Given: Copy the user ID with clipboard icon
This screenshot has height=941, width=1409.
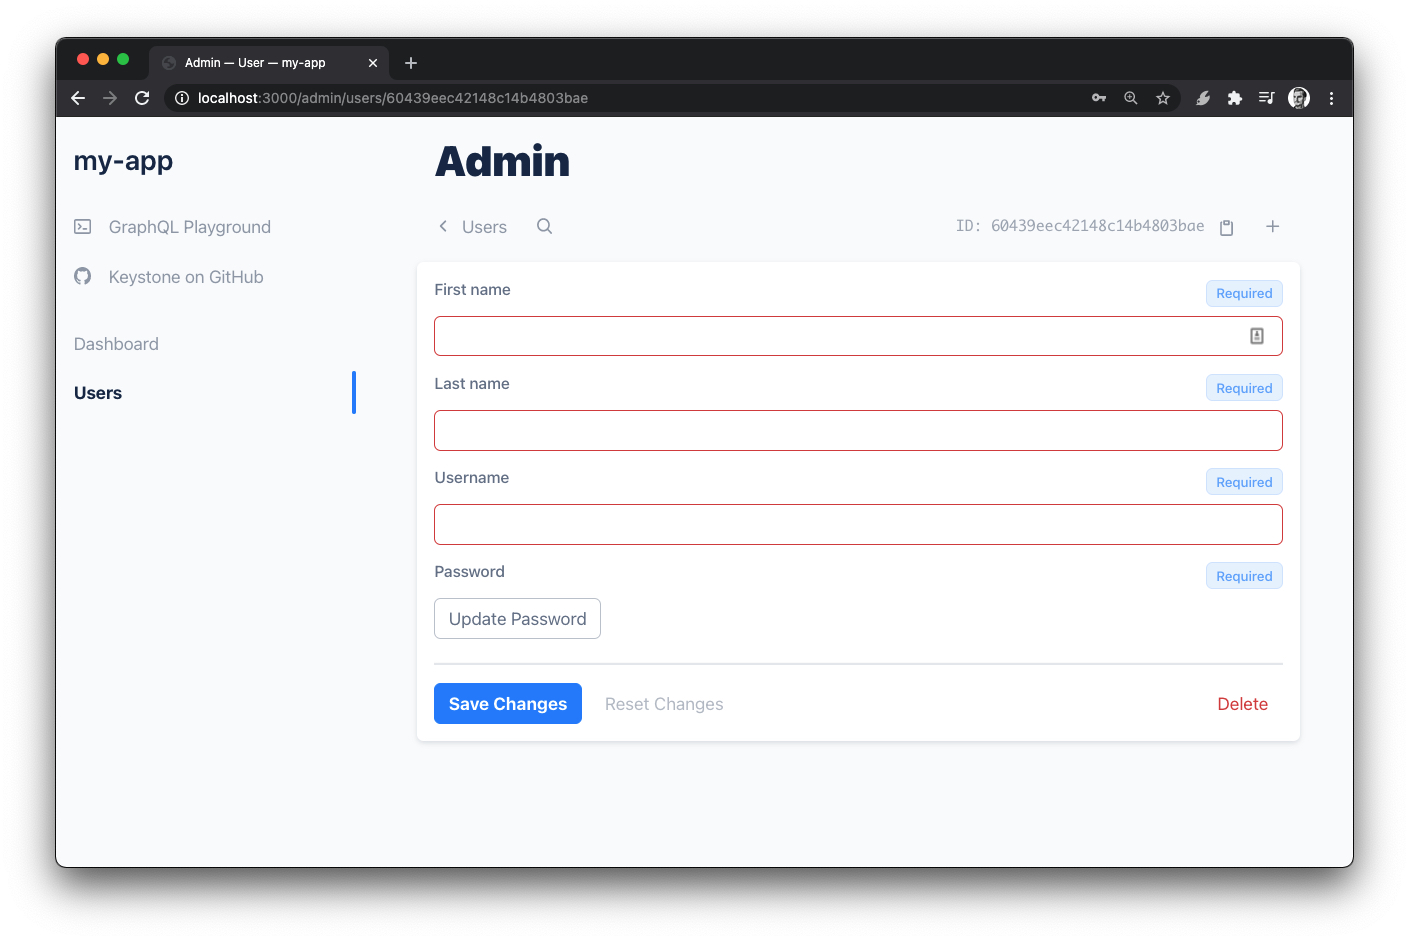Looking at the screenshot, I should coord(1226,227).
